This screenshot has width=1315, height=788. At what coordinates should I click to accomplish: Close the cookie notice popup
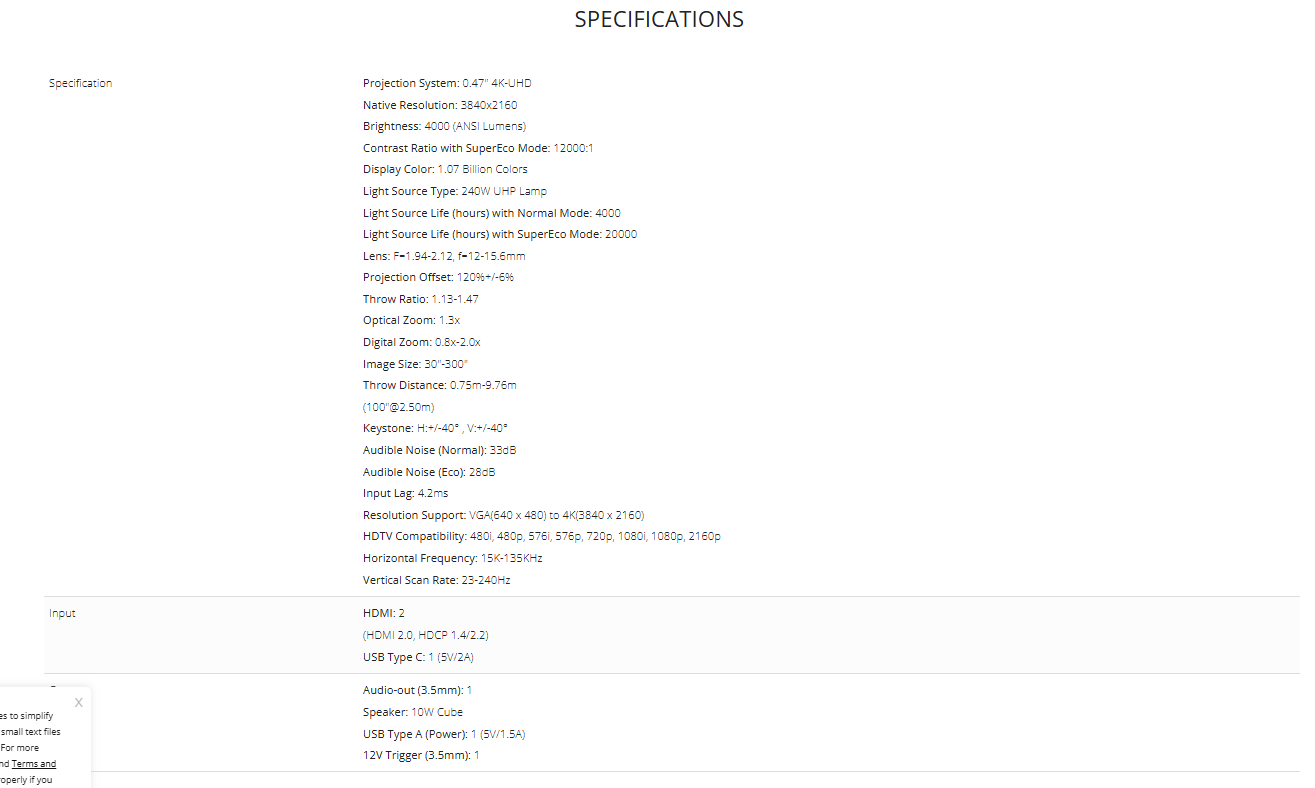(79, 703)
